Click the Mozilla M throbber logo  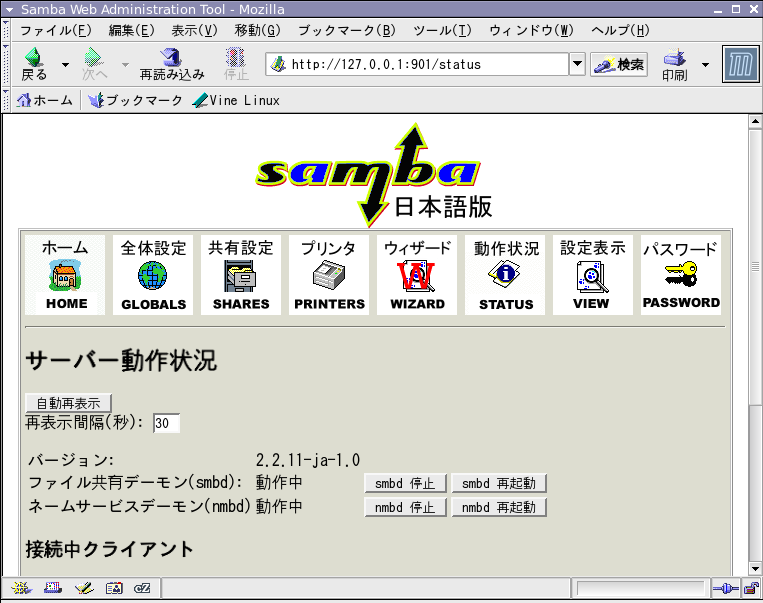(741, 64)
